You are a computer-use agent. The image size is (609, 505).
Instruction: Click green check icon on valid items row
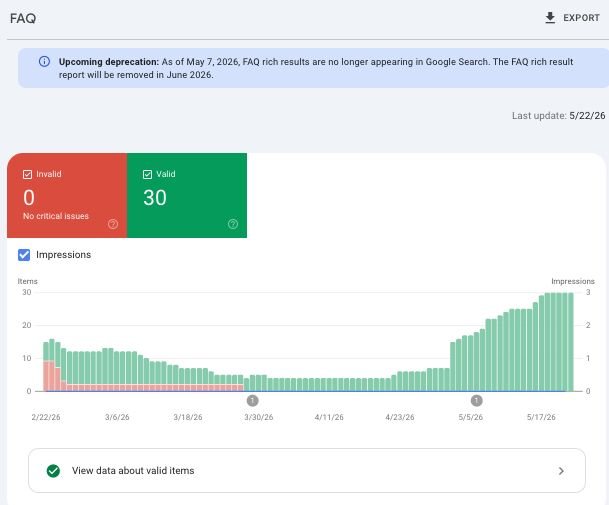[x=53, y=471]
